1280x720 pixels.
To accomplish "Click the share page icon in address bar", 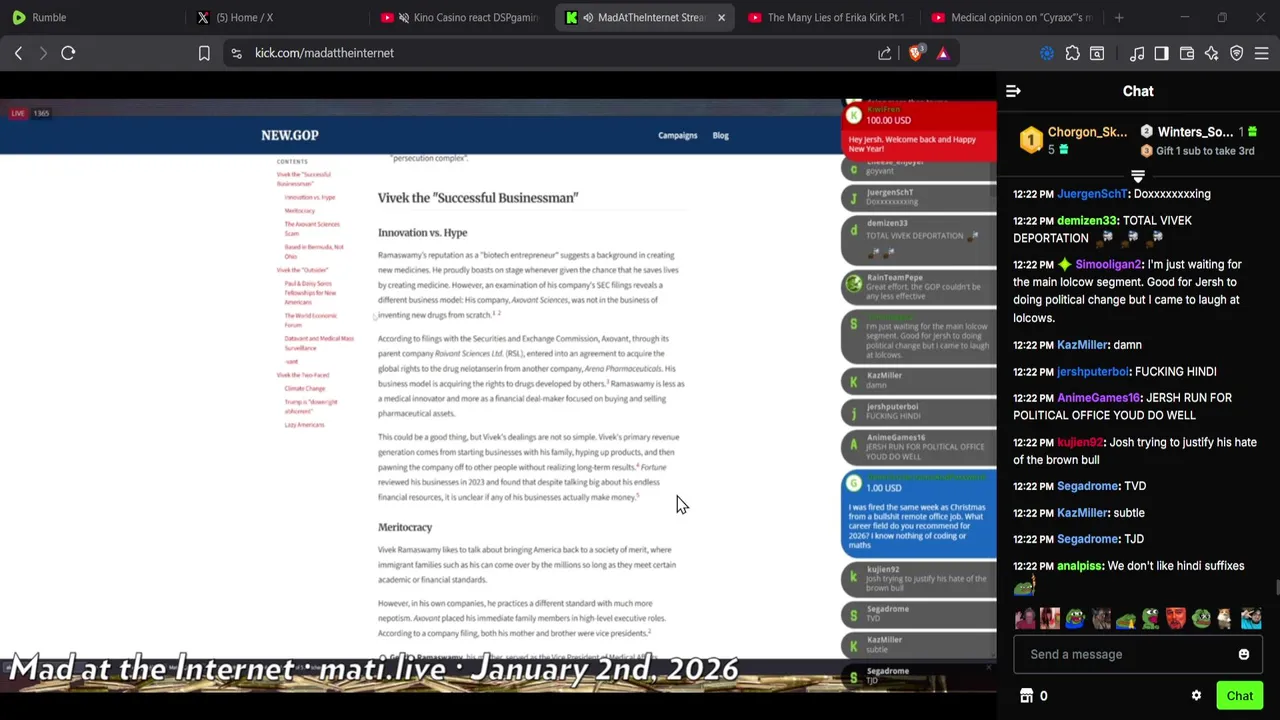I will click(x=885, y=53).
